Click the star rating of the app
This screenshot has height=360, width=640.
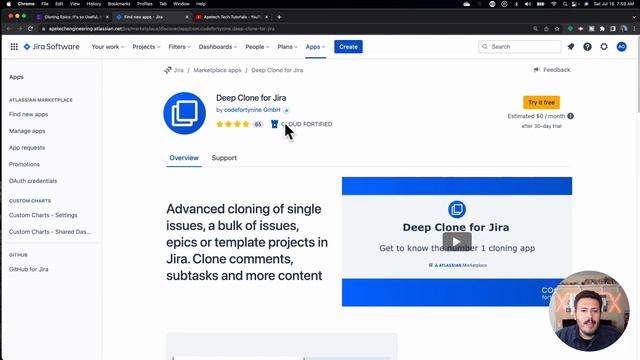tap(233, 124)
